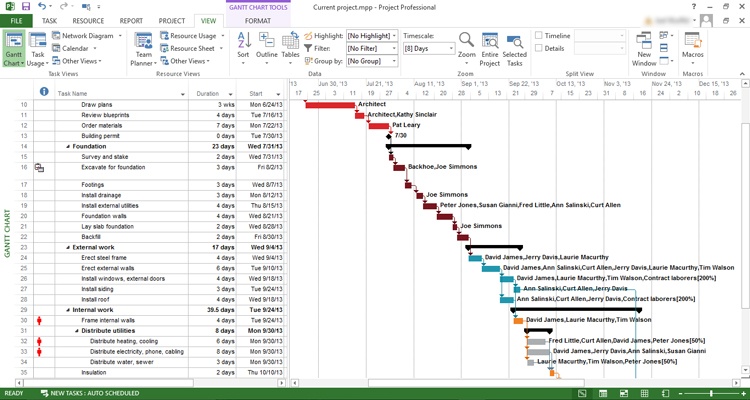
Task: Open the Outline levels menu
Action: (266, 47)
